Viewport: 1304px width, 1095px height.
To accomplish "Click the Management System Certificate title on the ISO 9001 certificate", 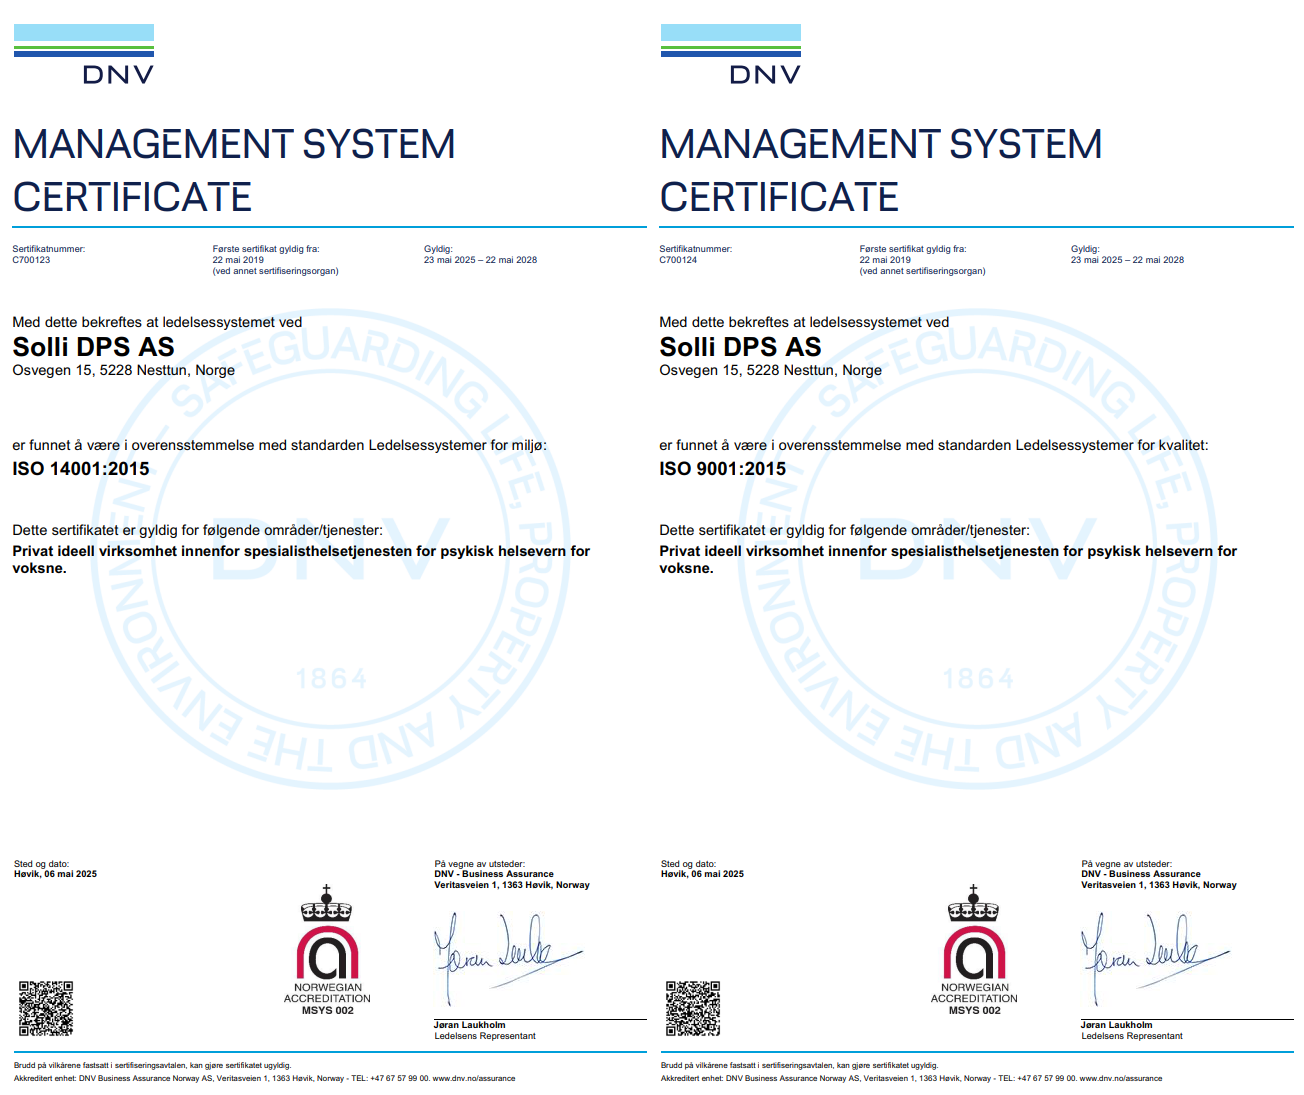I will pyautogui.click(x=880, y=170).
